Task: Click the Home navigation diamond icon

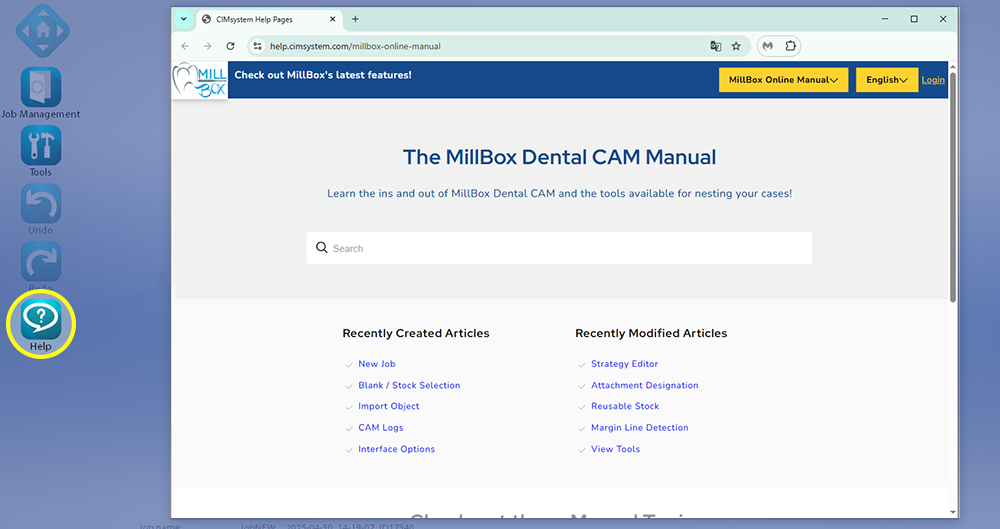Action: 43,30
